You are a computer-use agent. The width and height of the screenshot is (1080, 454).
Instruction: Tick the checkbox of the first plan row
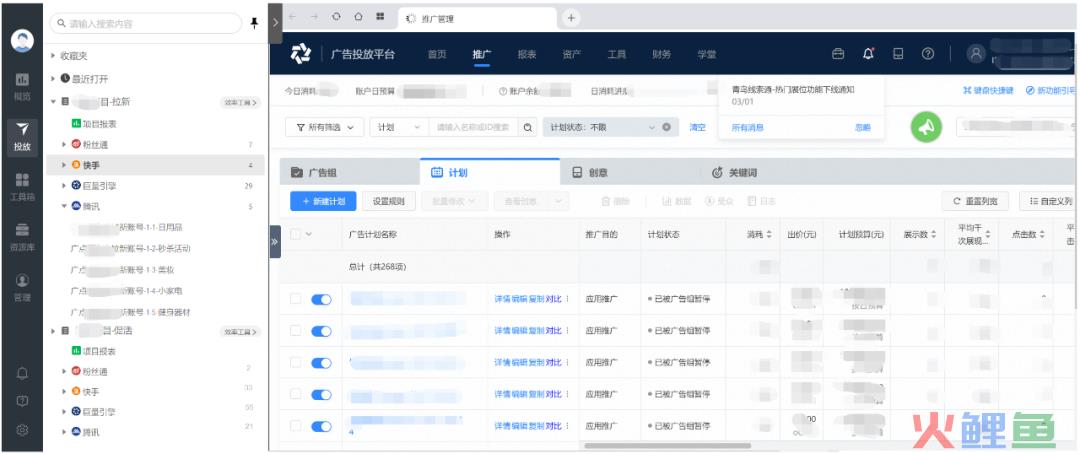295,299
